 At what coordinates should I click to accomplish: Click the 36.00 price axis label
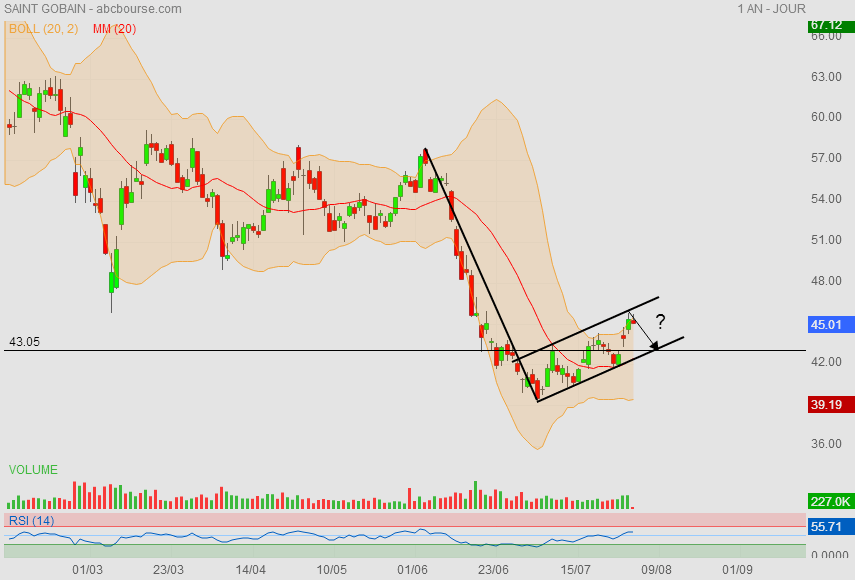pyautogui.click(x=826, y=444)
